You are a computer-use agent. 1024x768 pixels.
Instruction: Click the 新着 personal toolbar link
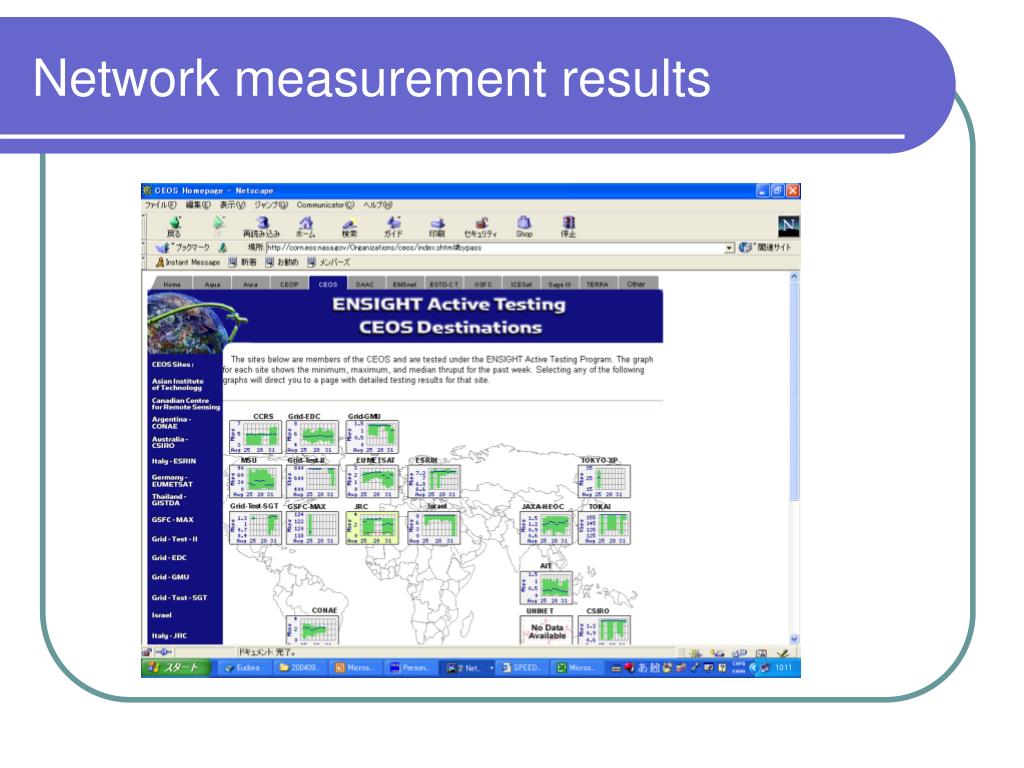[x=242, y=263]
